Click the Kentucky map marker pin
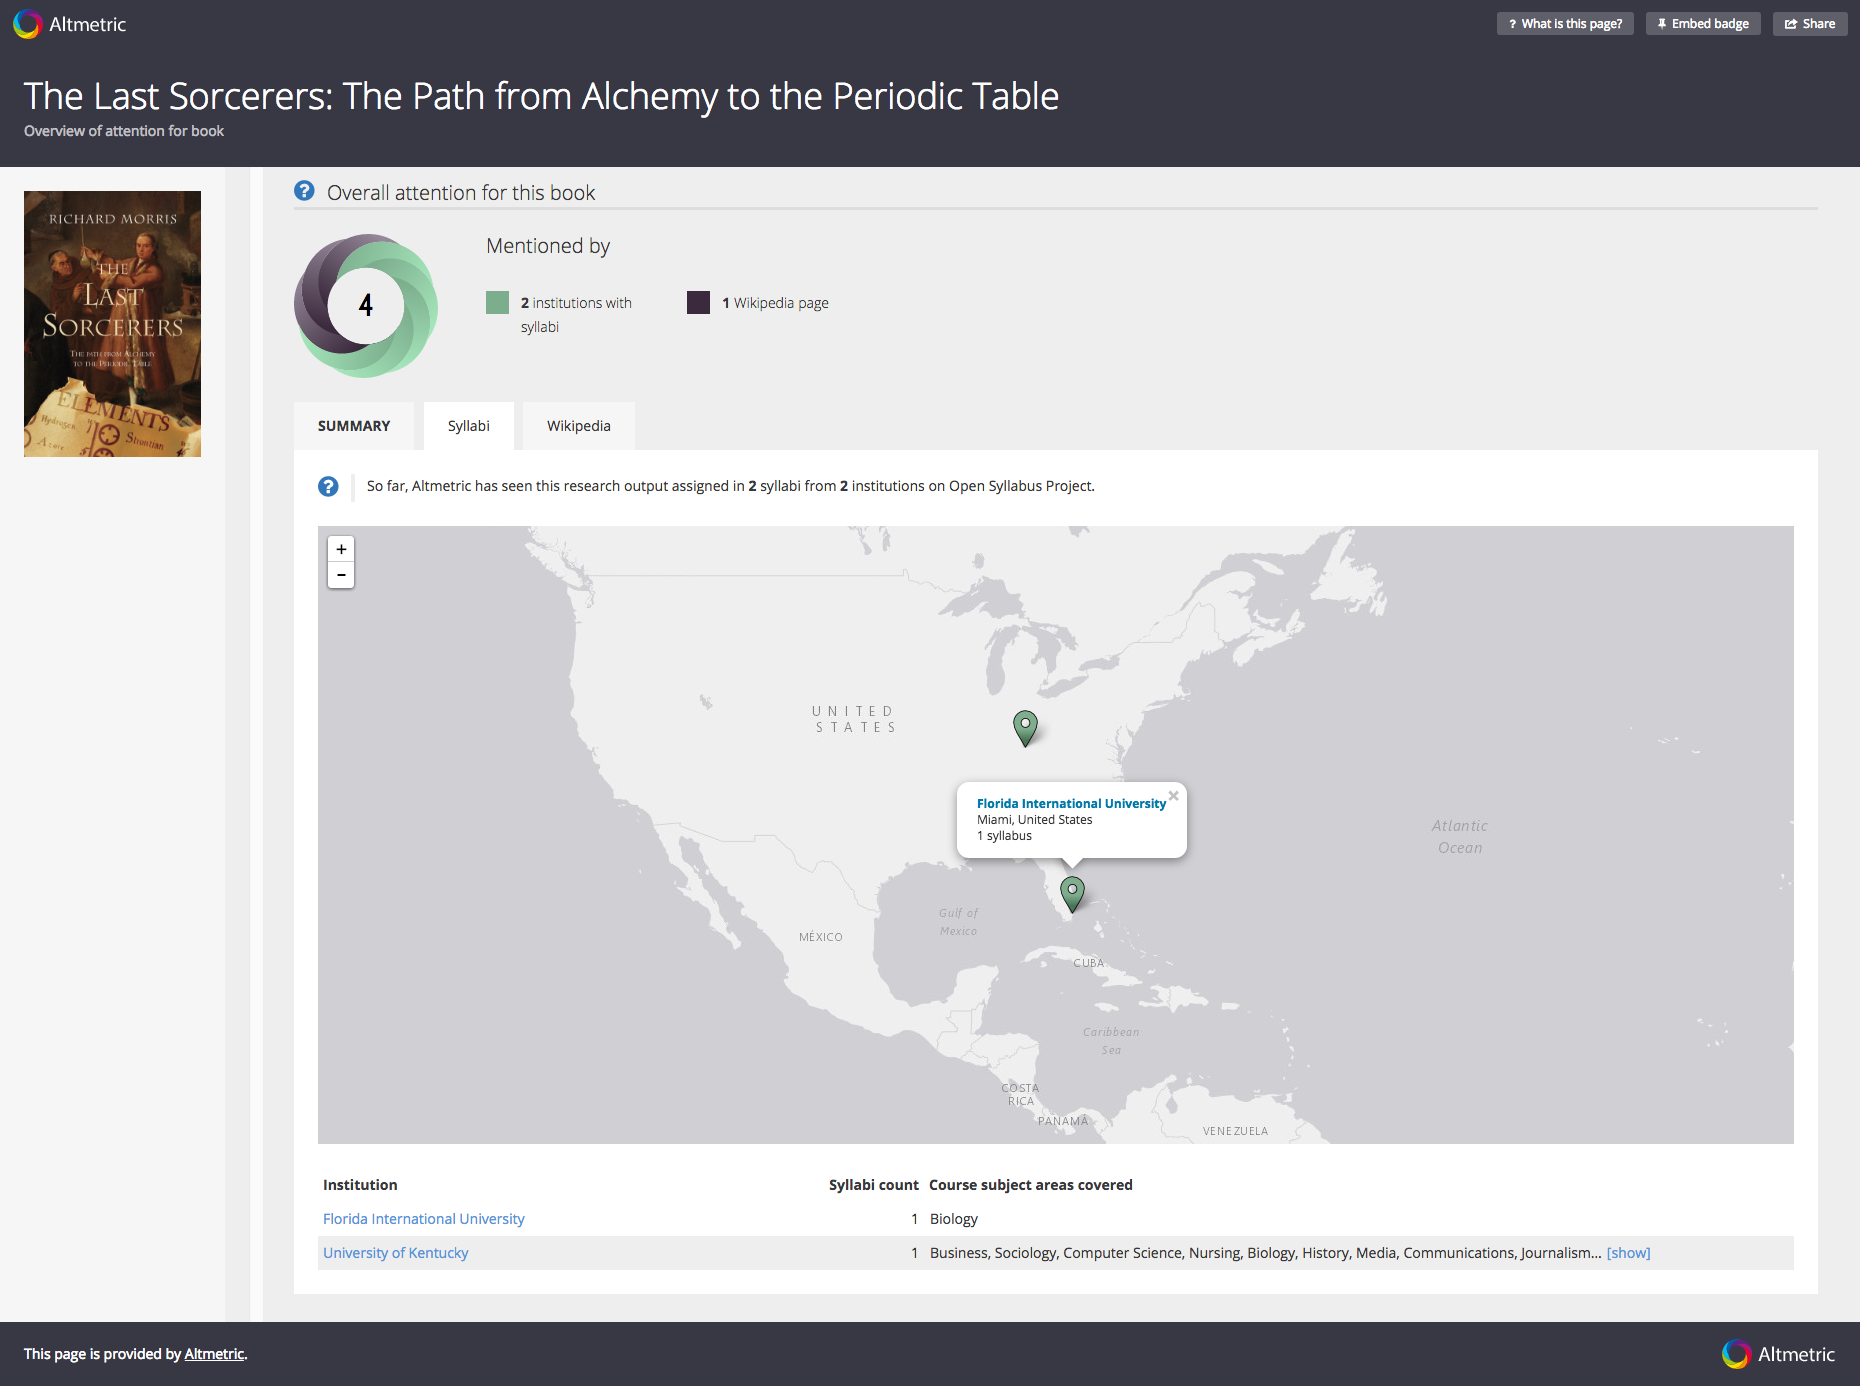1860x1386 pixels. pyautogui.click(x=1025, y=728)
